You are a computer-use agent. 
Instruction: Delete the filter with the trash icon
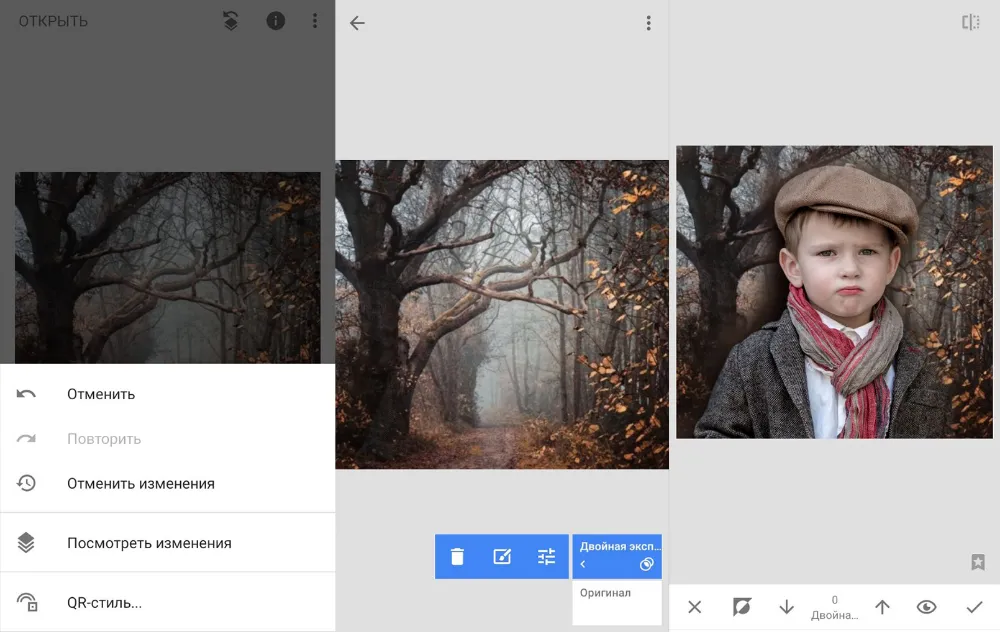tap(457, 557)
